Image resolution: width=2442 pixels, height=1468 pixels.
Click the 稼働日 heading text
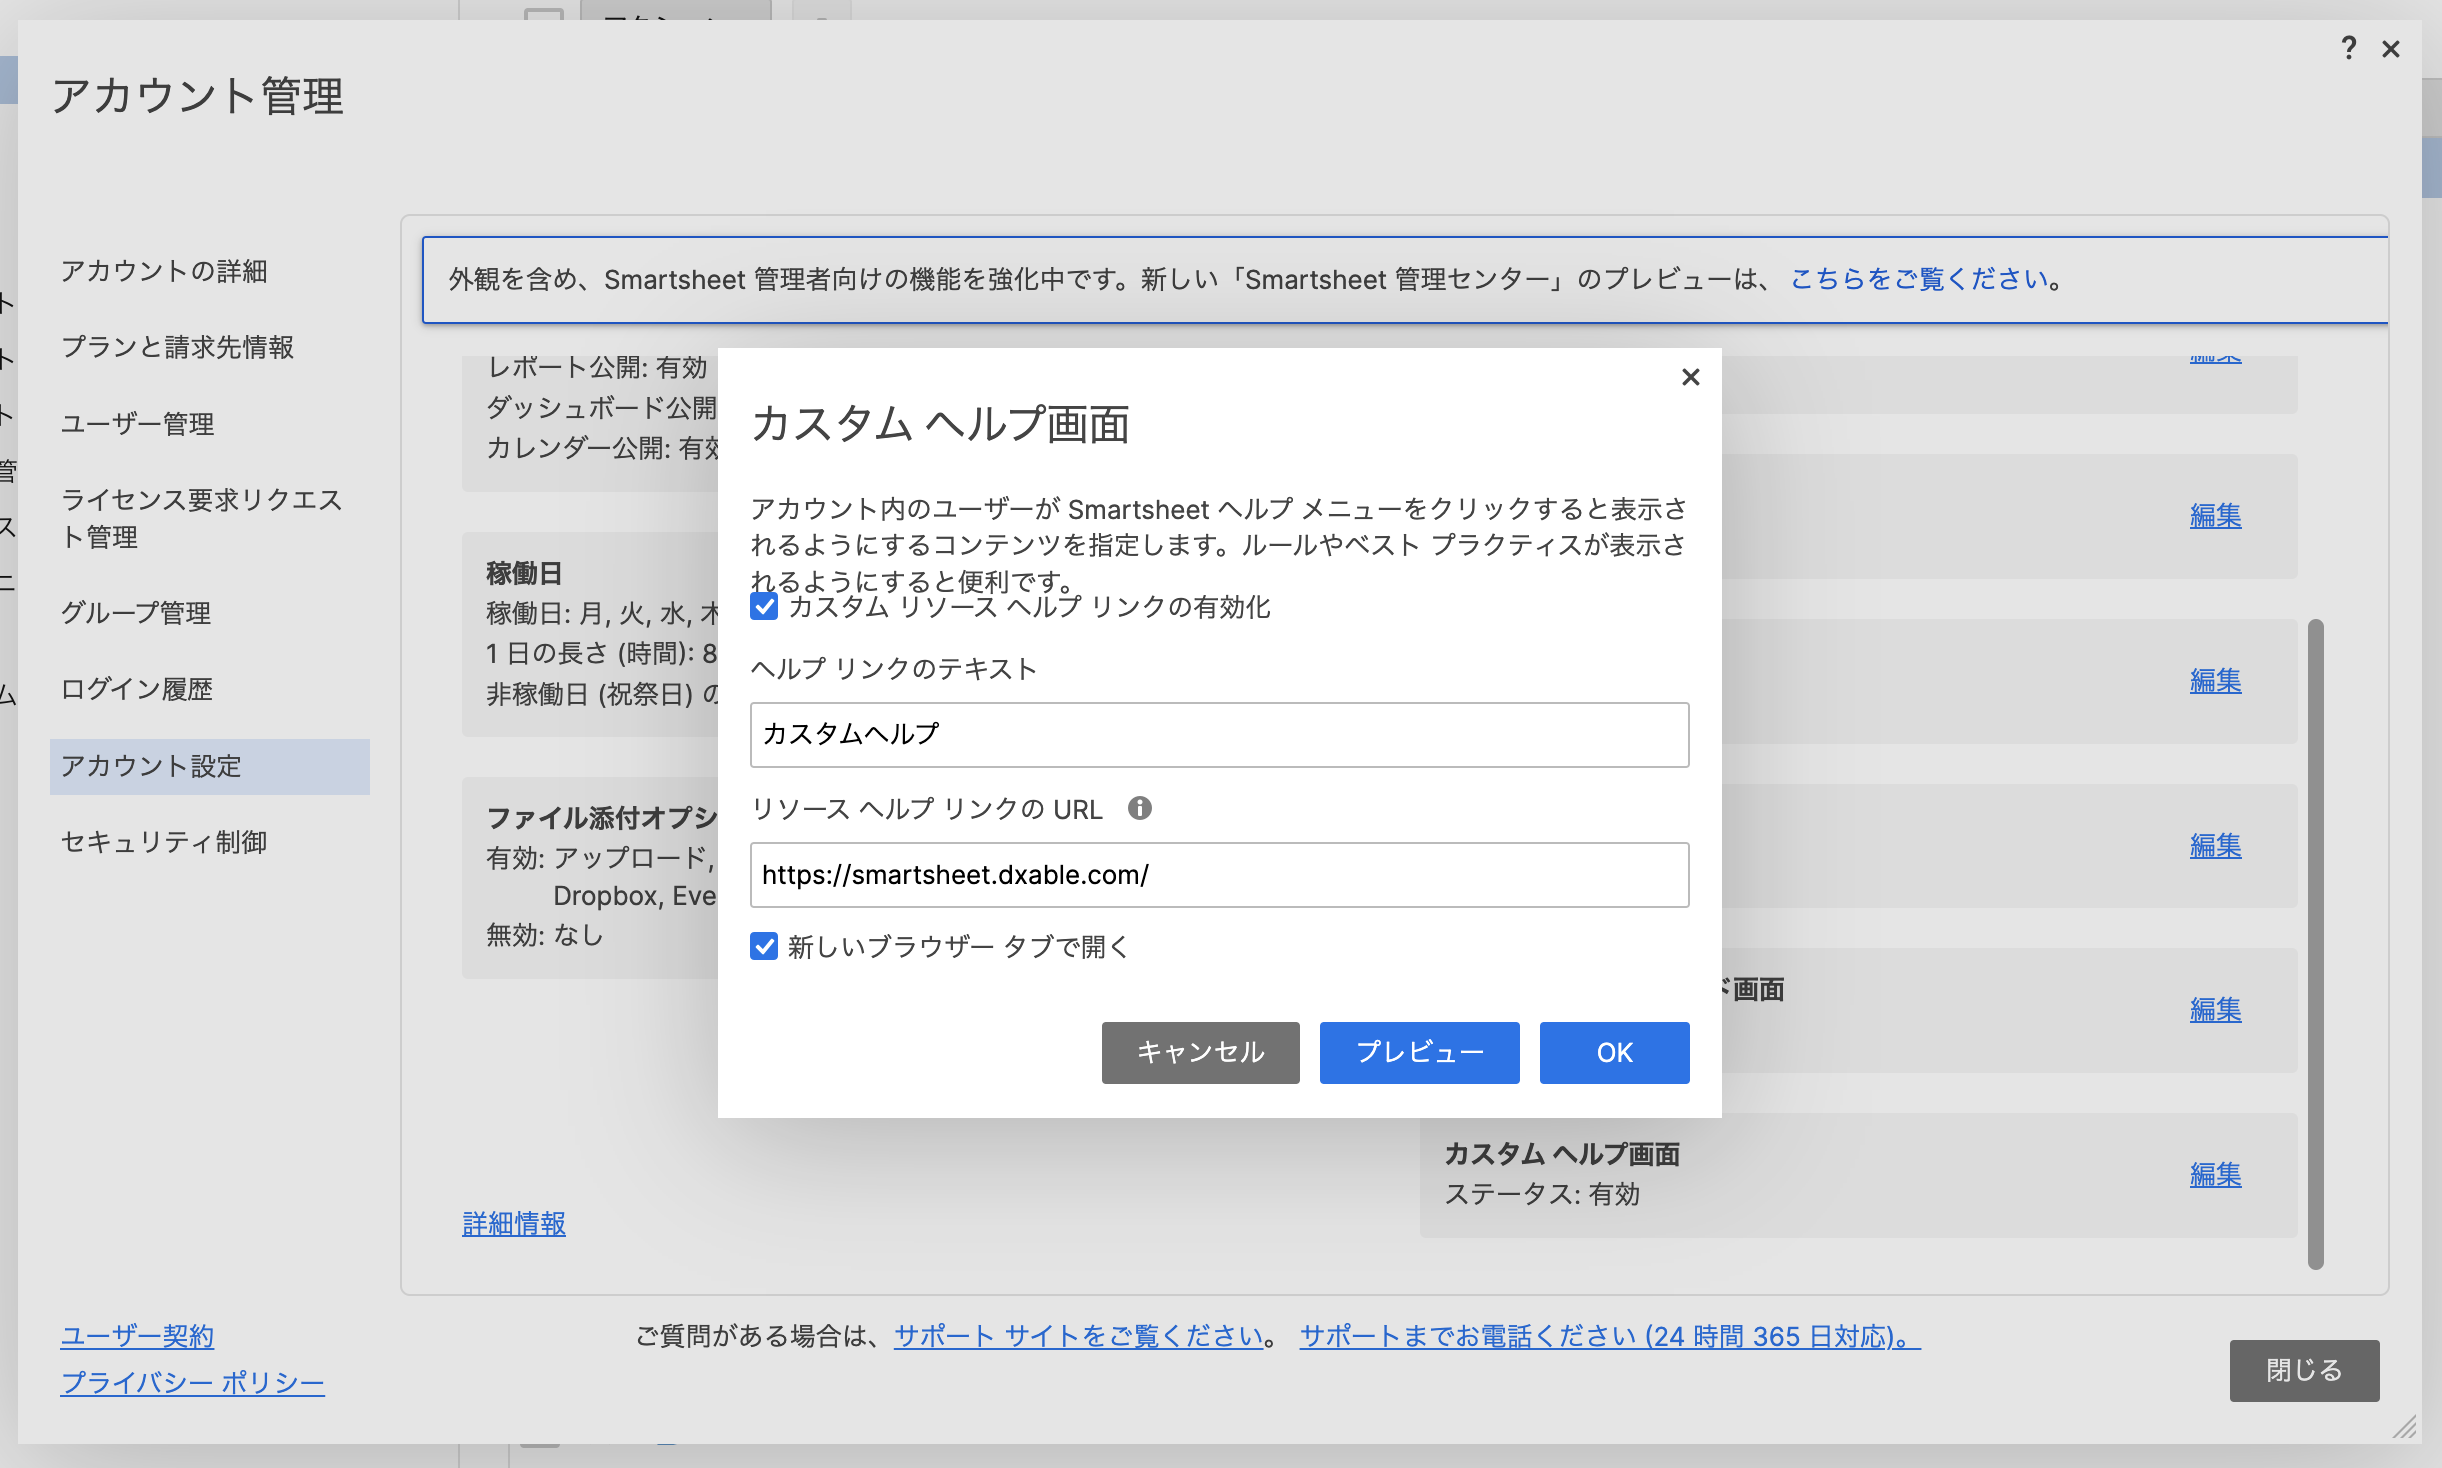(x=524, y=573)
